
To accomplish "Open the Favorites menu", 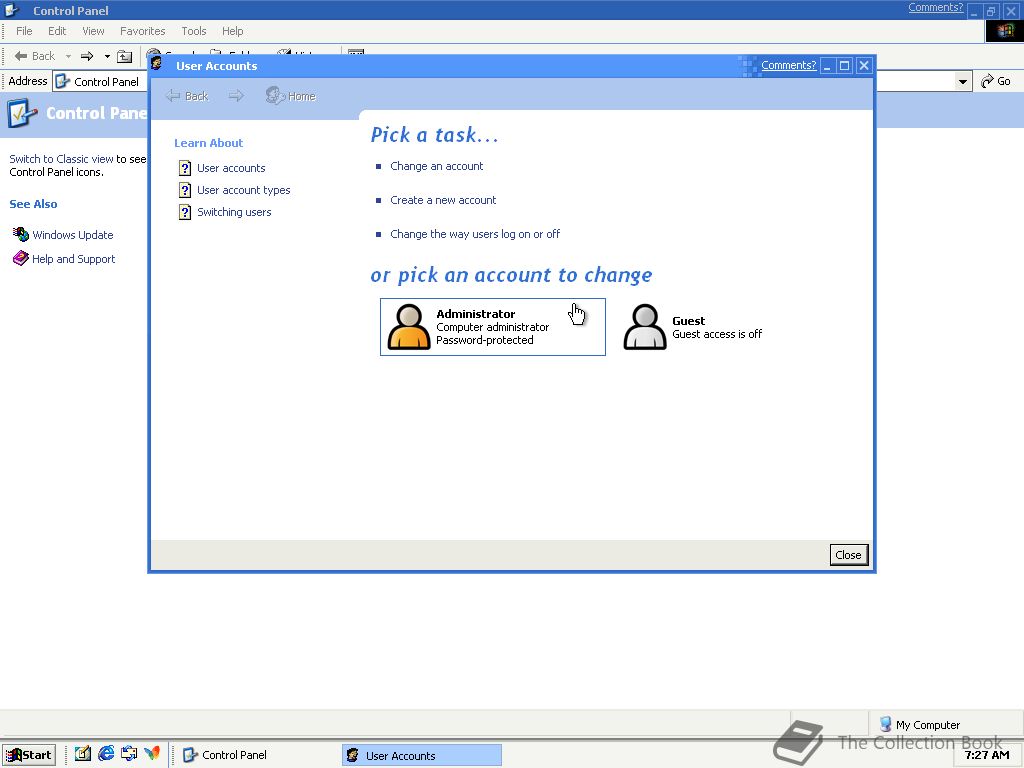I will (x=142, y=31).
